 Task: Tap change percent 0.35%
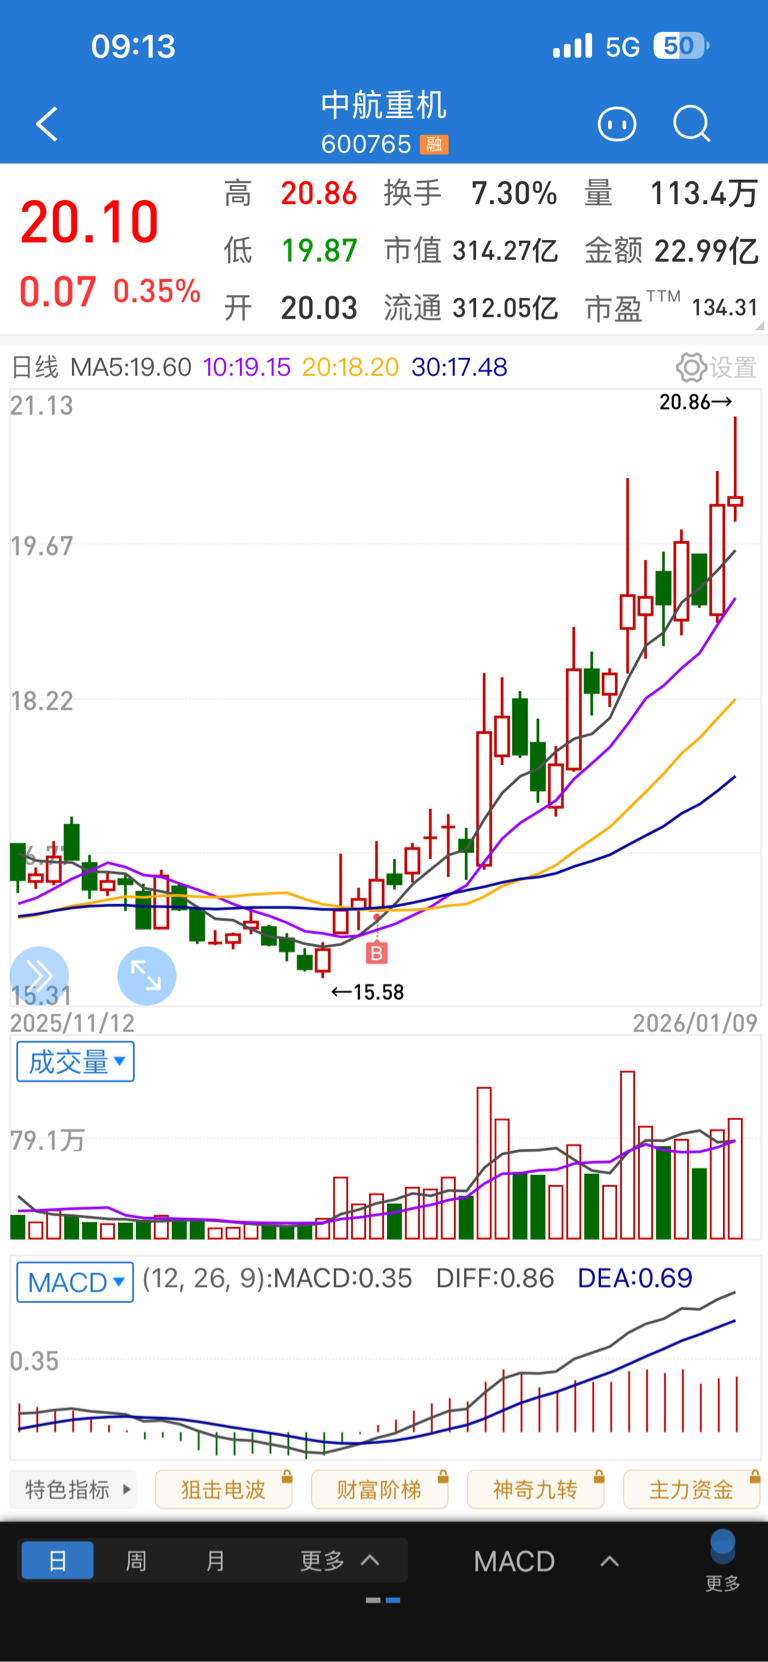pyautogui.click(x=157, y=291)
